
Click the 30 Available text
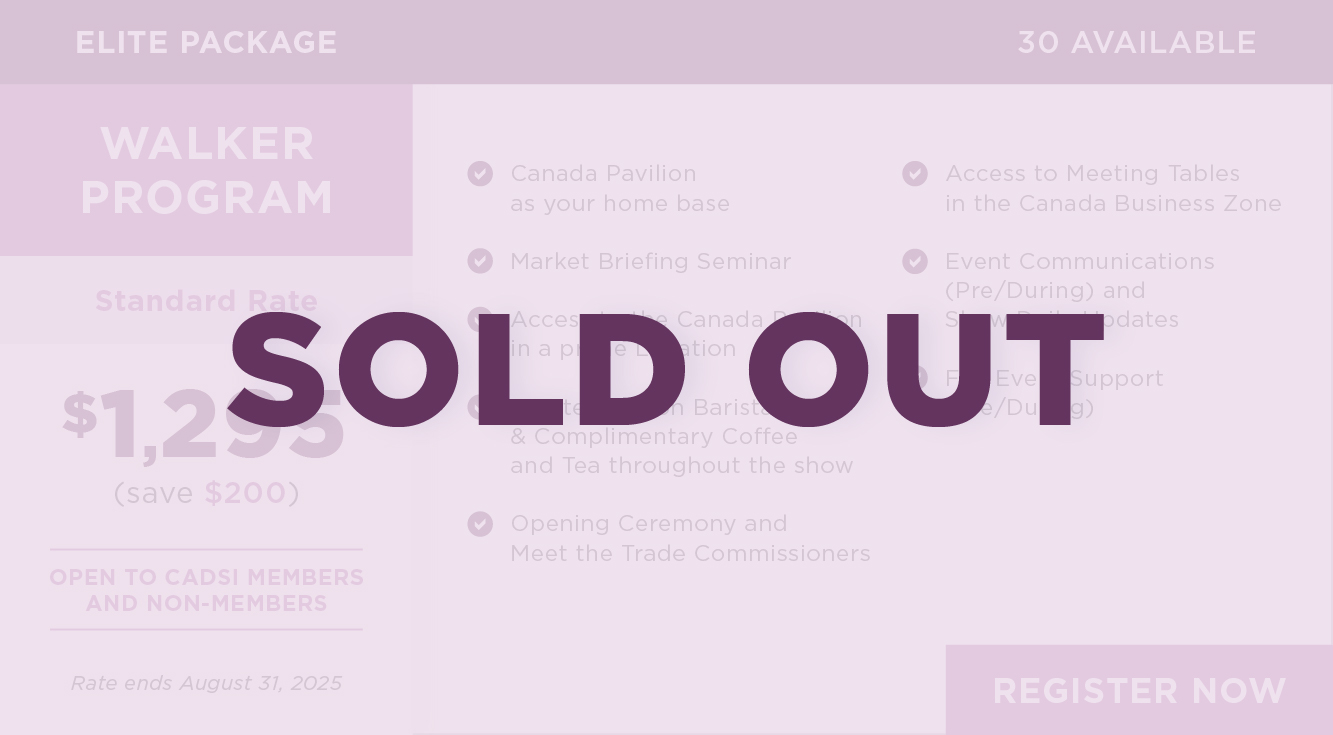click(1137, 43)
